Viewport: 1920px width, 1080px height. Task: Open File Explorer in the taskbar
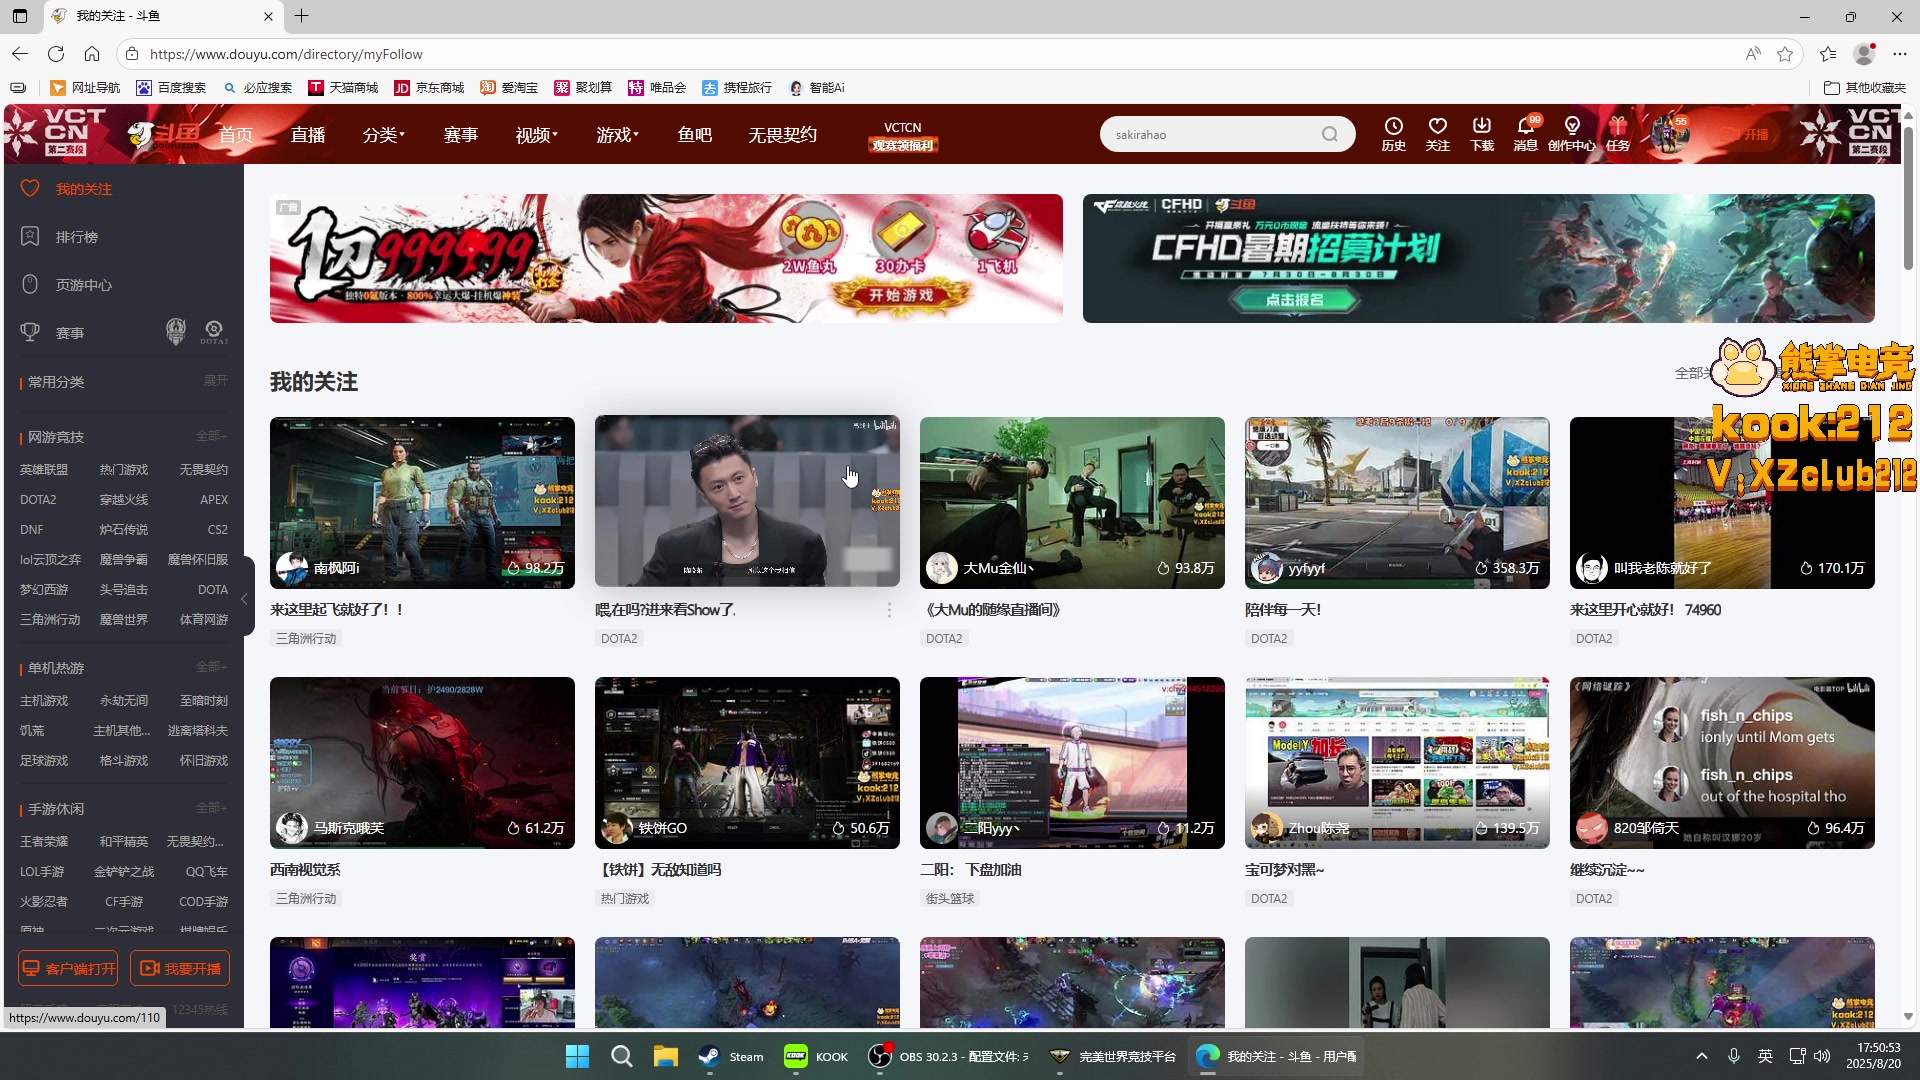[x=665, y=1056]
